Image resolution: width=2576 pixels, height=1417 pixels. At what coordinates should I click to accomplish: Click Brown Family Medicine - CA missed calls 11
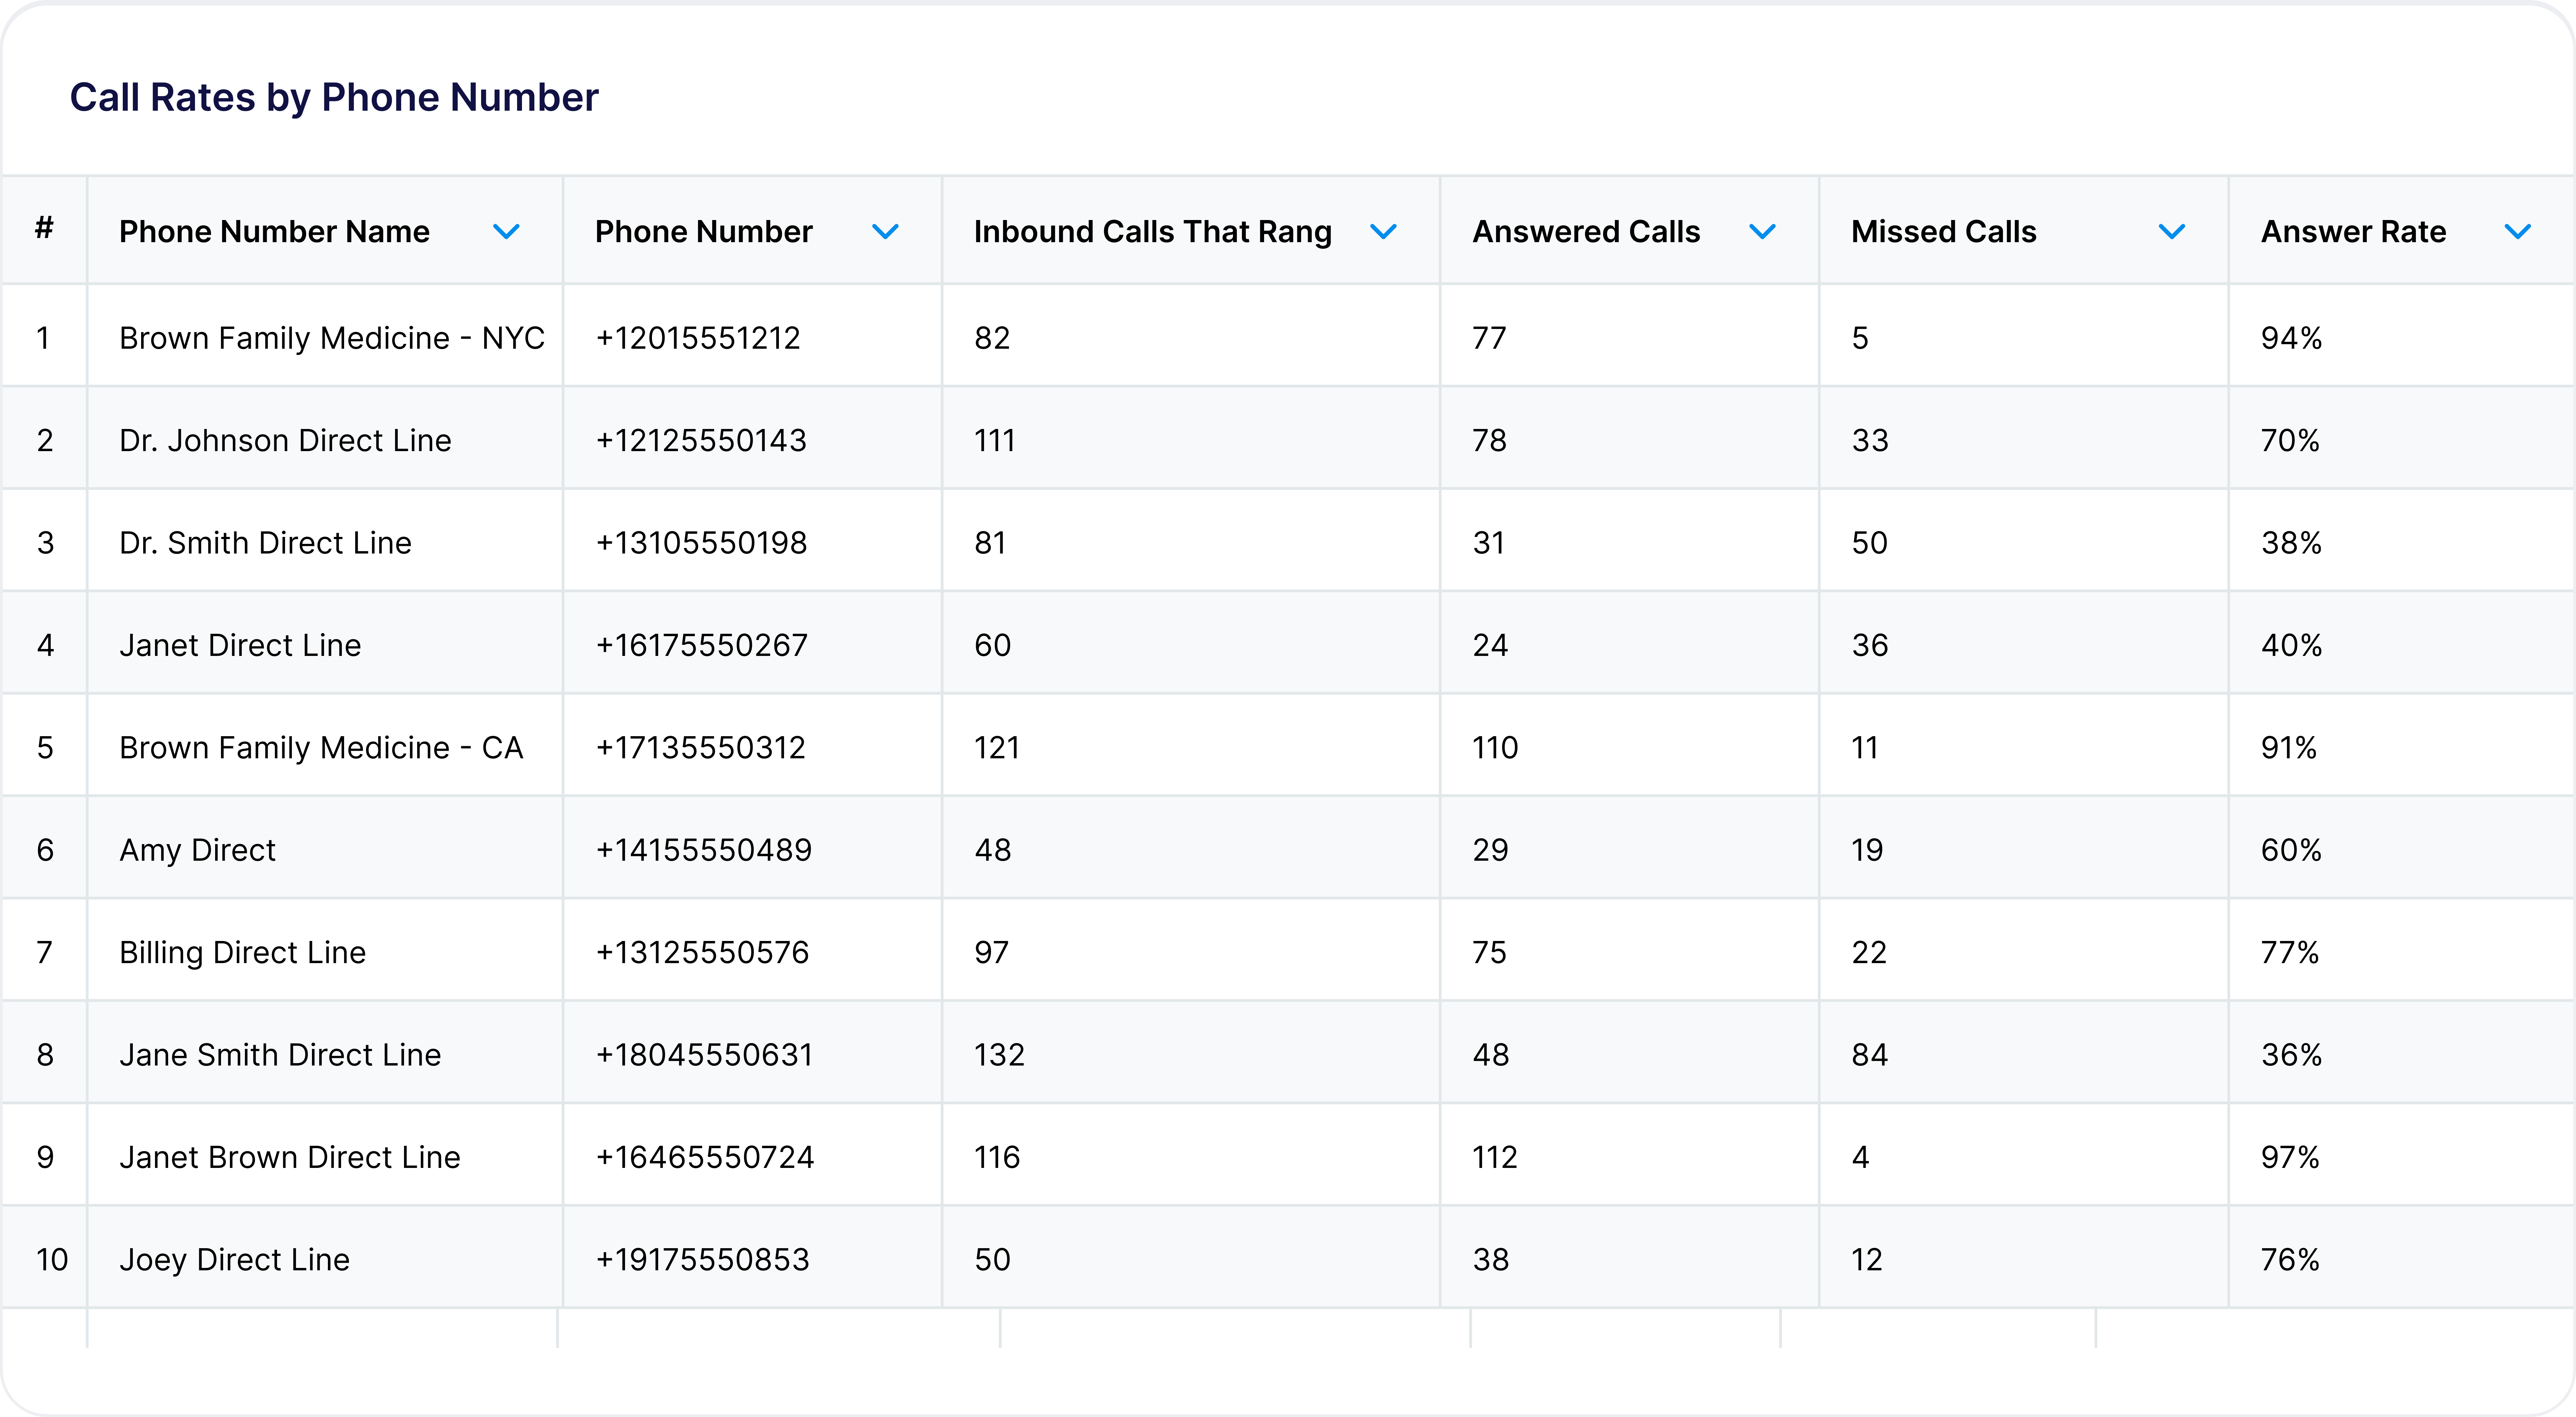tap(1865, 748)
